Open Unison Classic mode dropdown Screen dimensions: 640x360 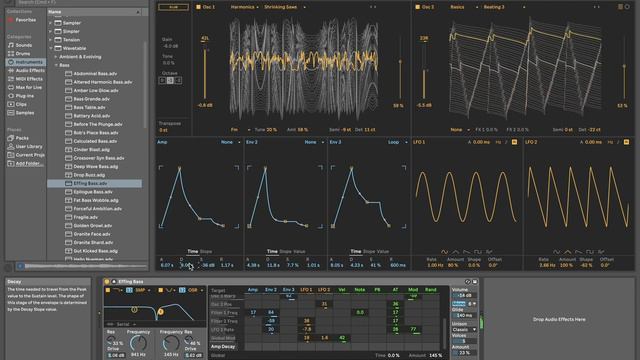click(464, 329)
